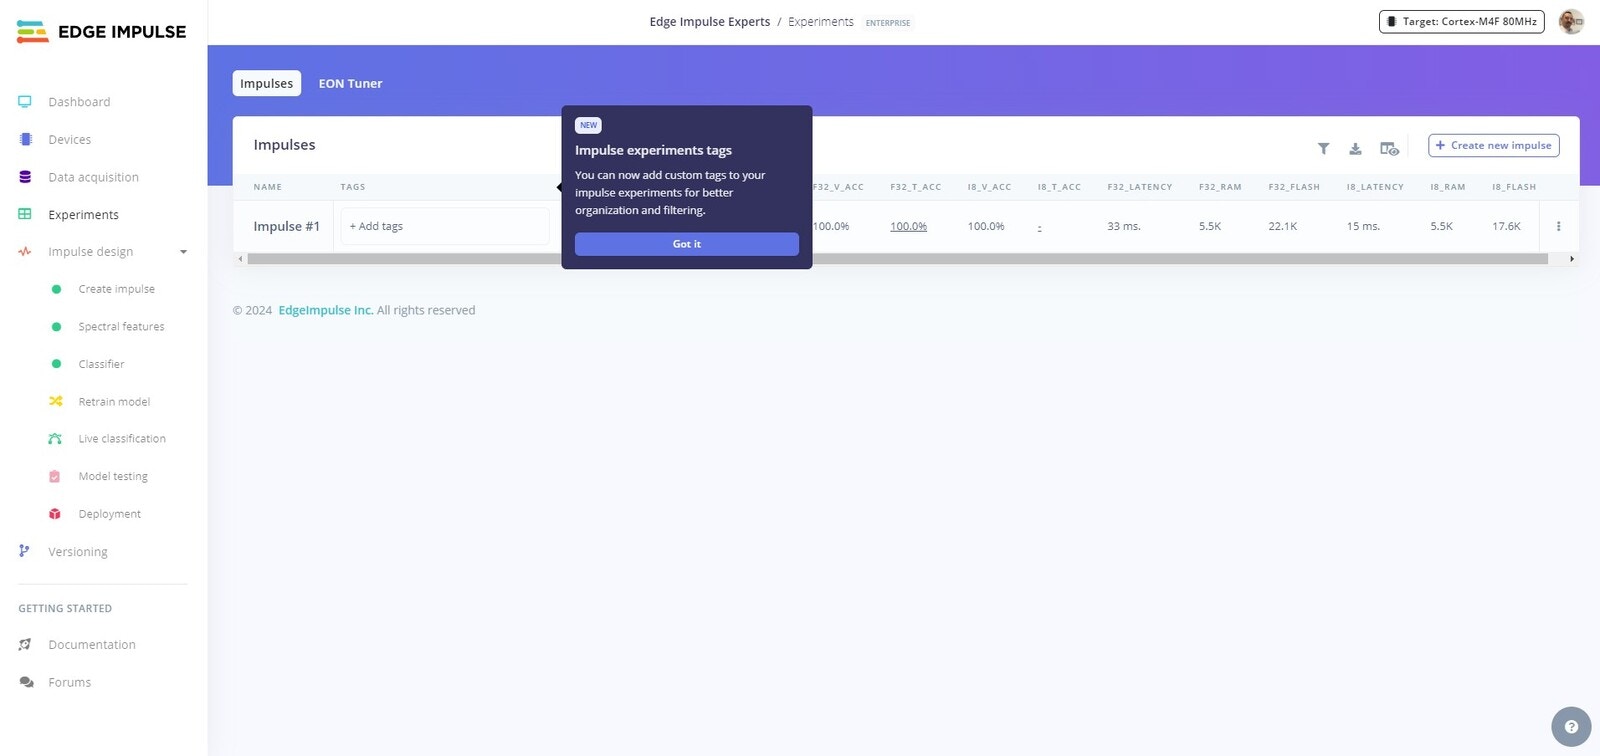This screenshot has width=1600, height=756.
Task: Open Documentation link
Action: [92, 645]
